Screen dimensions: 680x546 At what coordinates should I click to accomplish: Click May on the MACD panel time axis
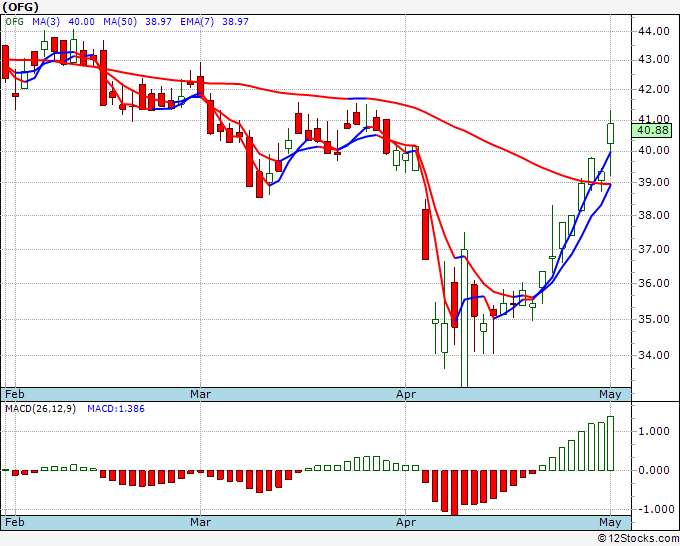610,522
